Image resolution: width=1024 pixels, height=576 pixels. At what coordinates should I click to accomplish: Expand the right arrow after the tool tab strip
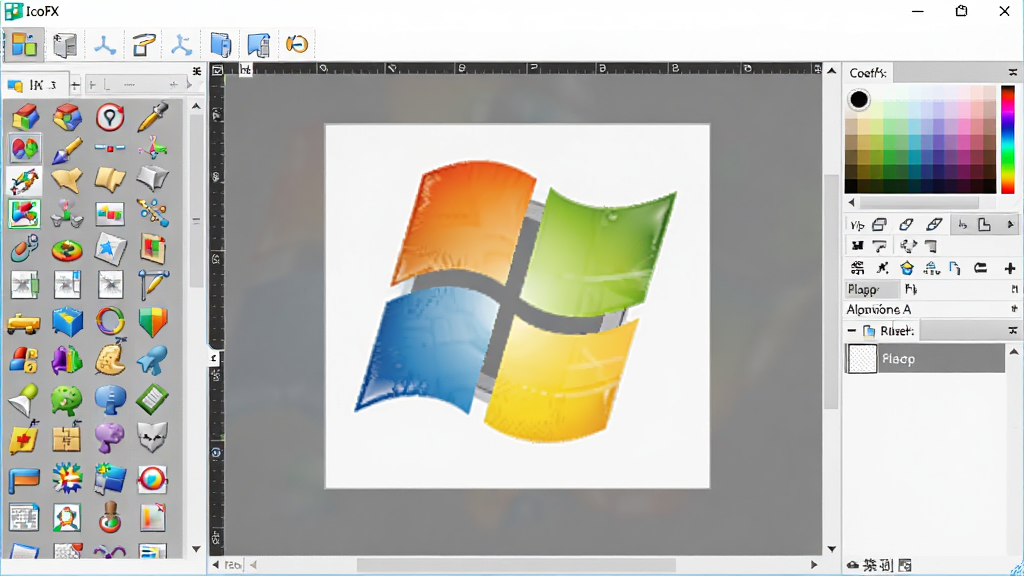189,84
